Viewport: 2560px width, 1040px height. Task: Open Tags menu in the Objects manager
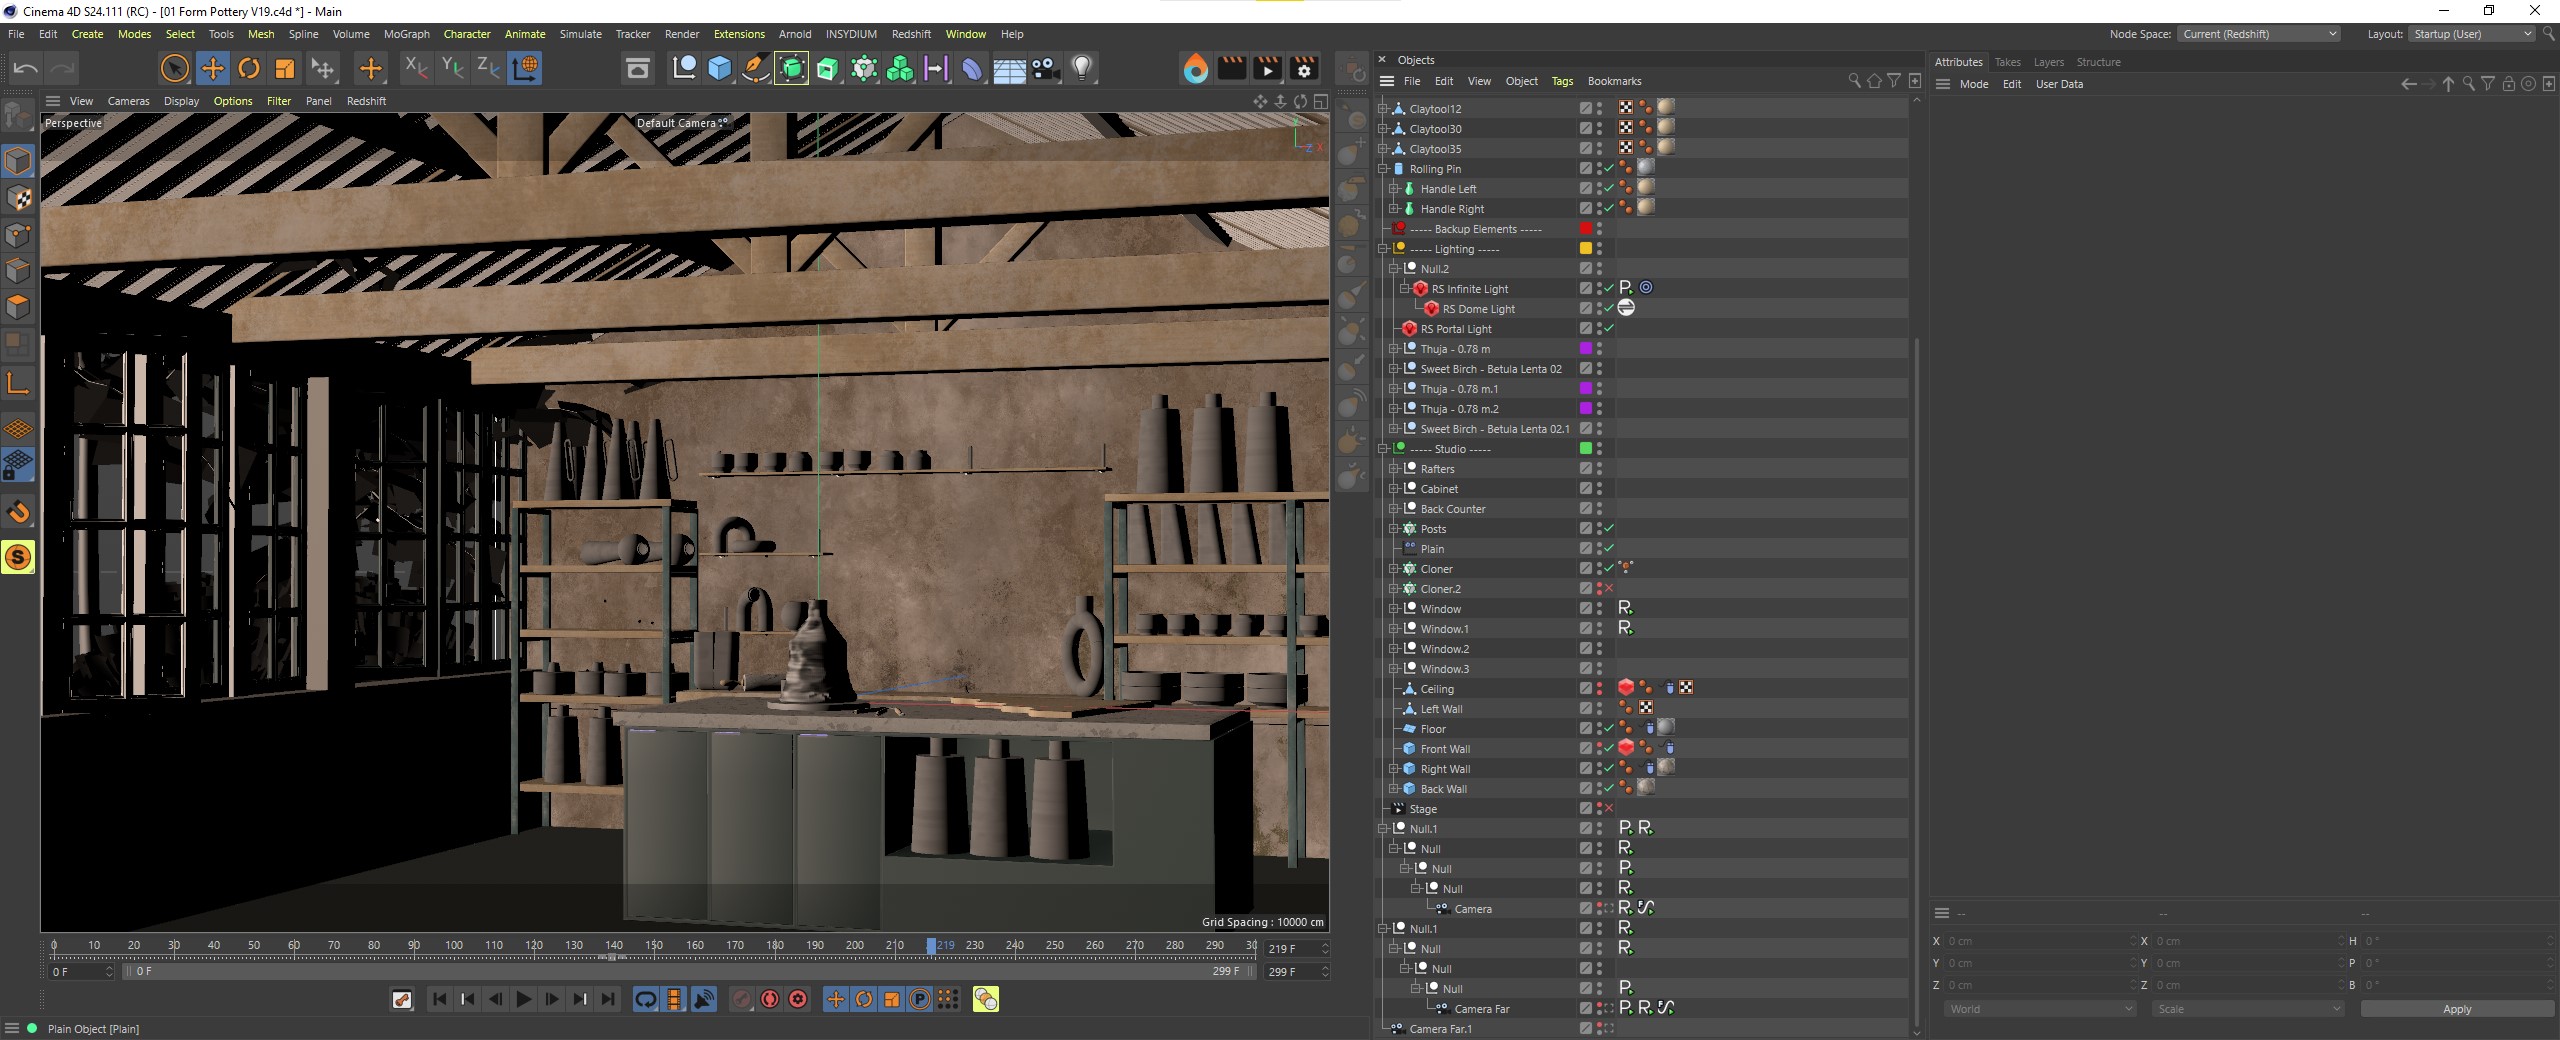[1562, 81]
